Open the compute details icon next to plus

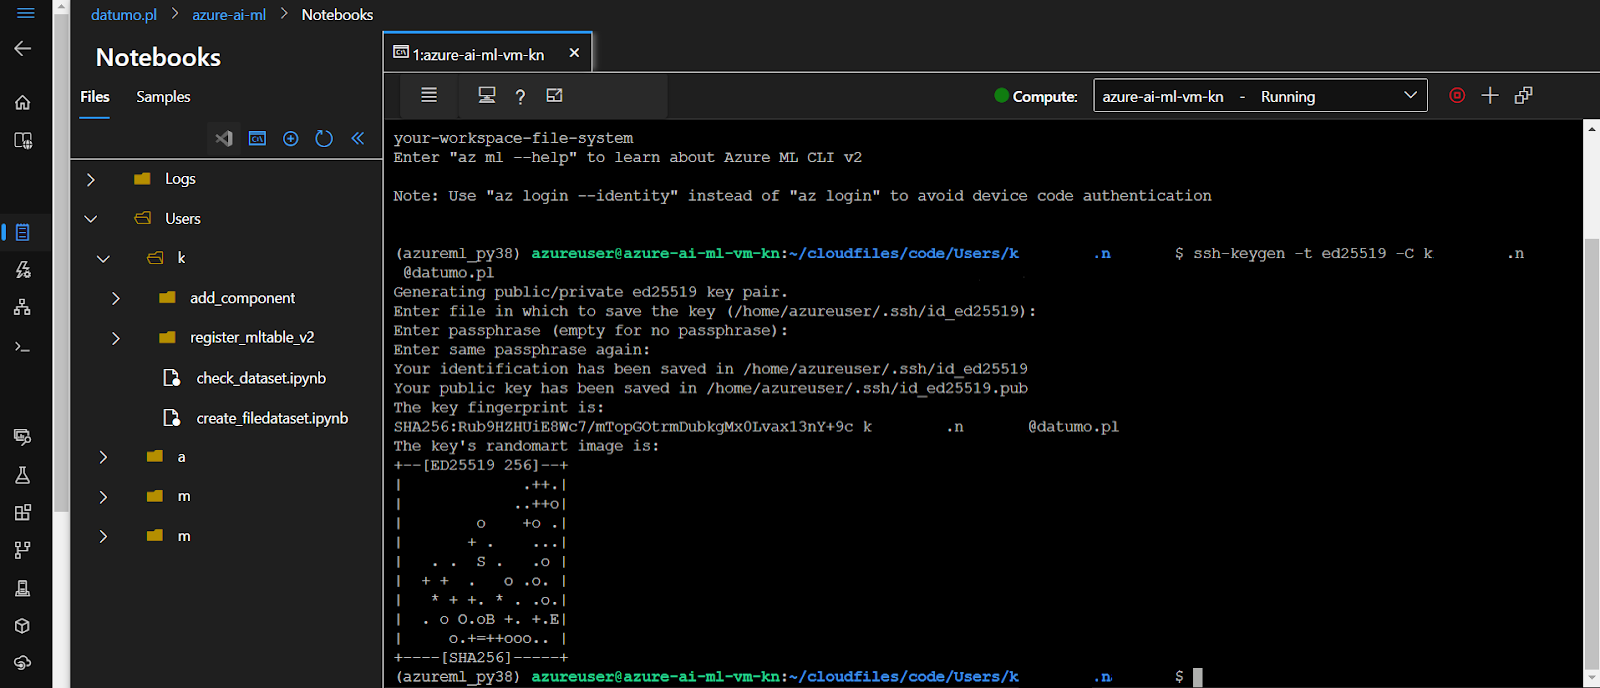[x=1523, y=95]
